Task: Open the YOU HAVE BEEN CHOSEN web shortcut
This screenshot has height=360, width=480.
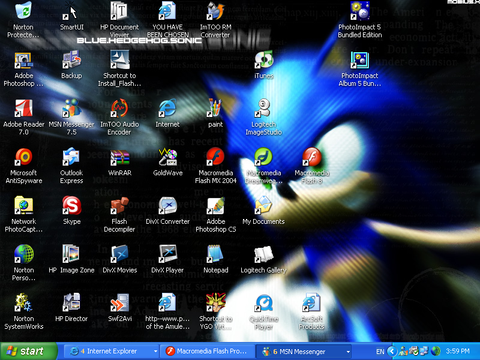Action: pos(167,11)
